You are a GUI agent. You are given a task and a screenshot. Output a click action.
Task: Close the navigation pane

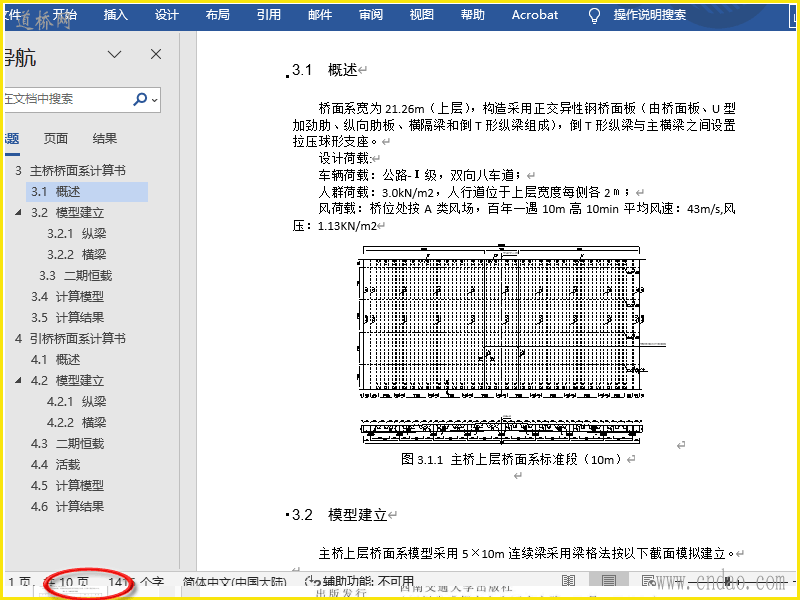point(156,54)
